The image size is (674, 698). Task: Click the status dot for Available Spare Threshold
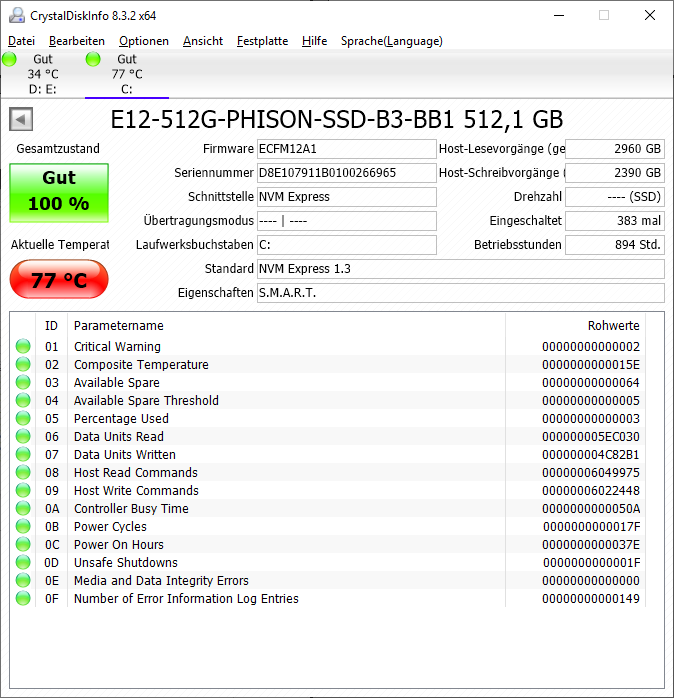pos(23,401)
